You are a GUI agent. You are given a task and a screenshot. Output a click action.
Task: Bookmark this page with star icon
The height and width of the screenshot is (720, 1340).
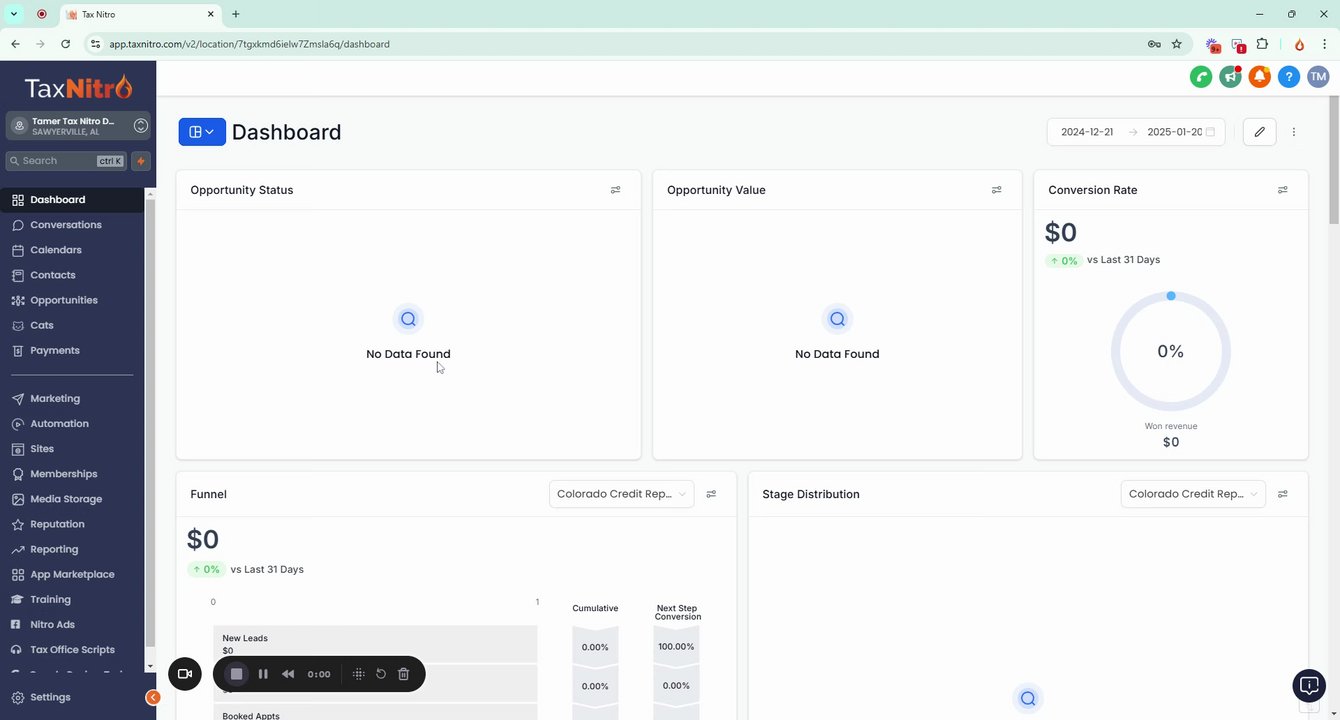coord(1177,44)
